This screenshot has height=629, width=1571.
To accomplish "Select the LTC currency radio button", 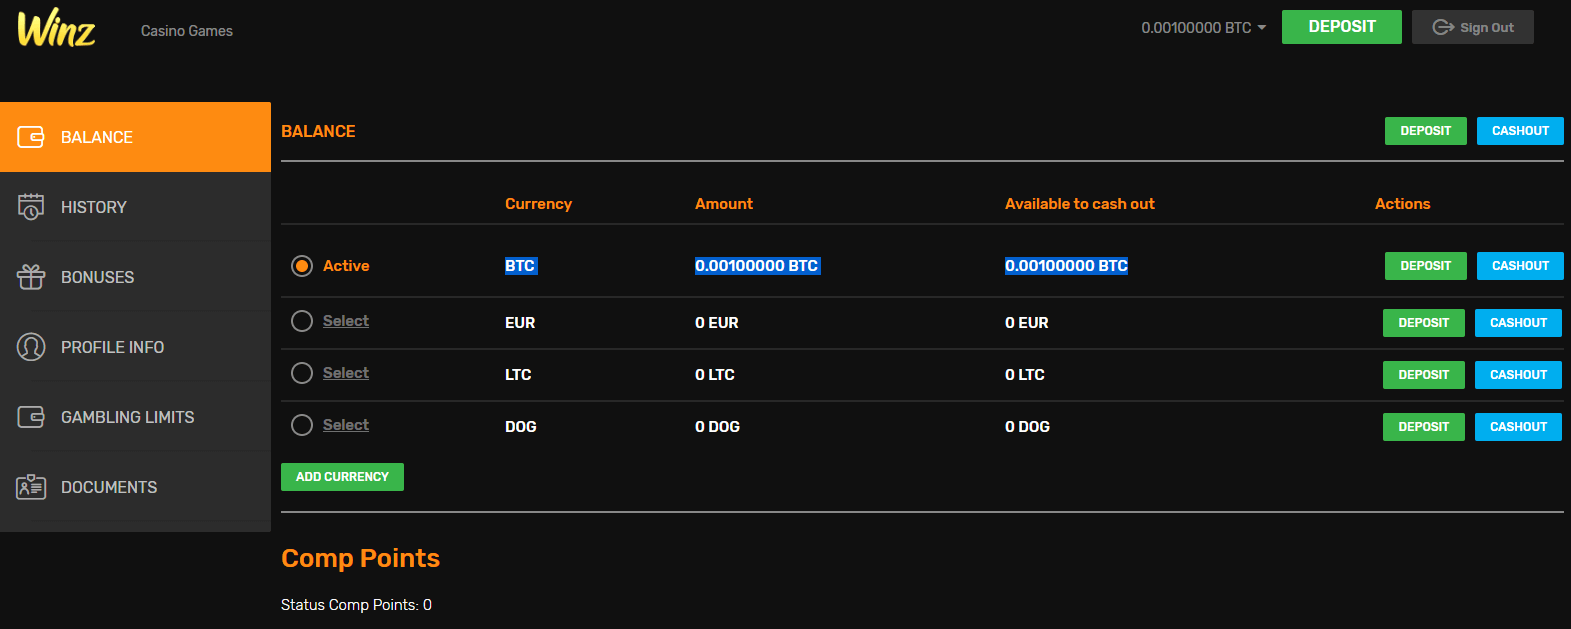I will [x=302, y=373].
